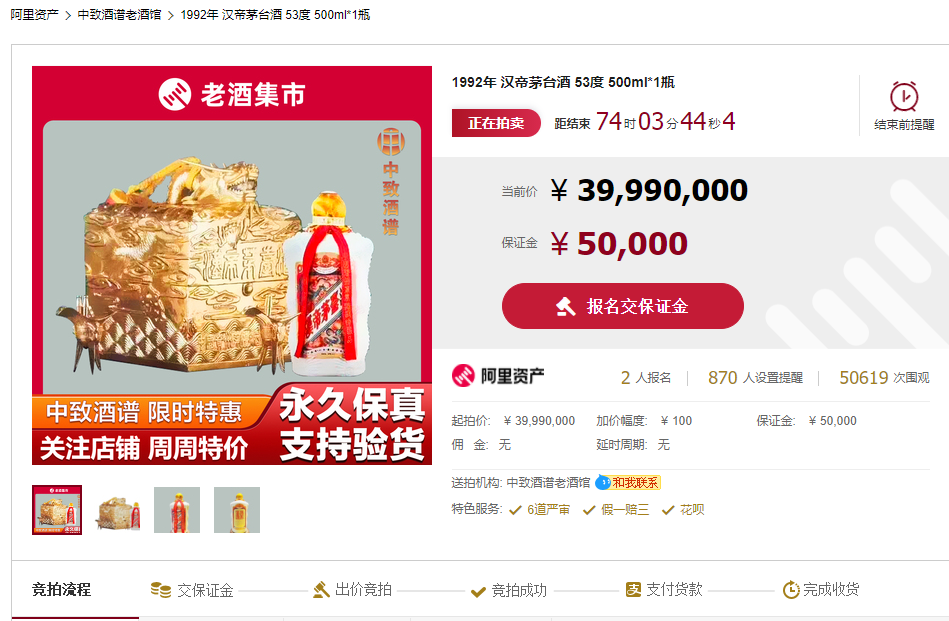Select the fourth bottle thumbnail
The height and width of the screenshot is (621, 949).
[x=237, y=510]
